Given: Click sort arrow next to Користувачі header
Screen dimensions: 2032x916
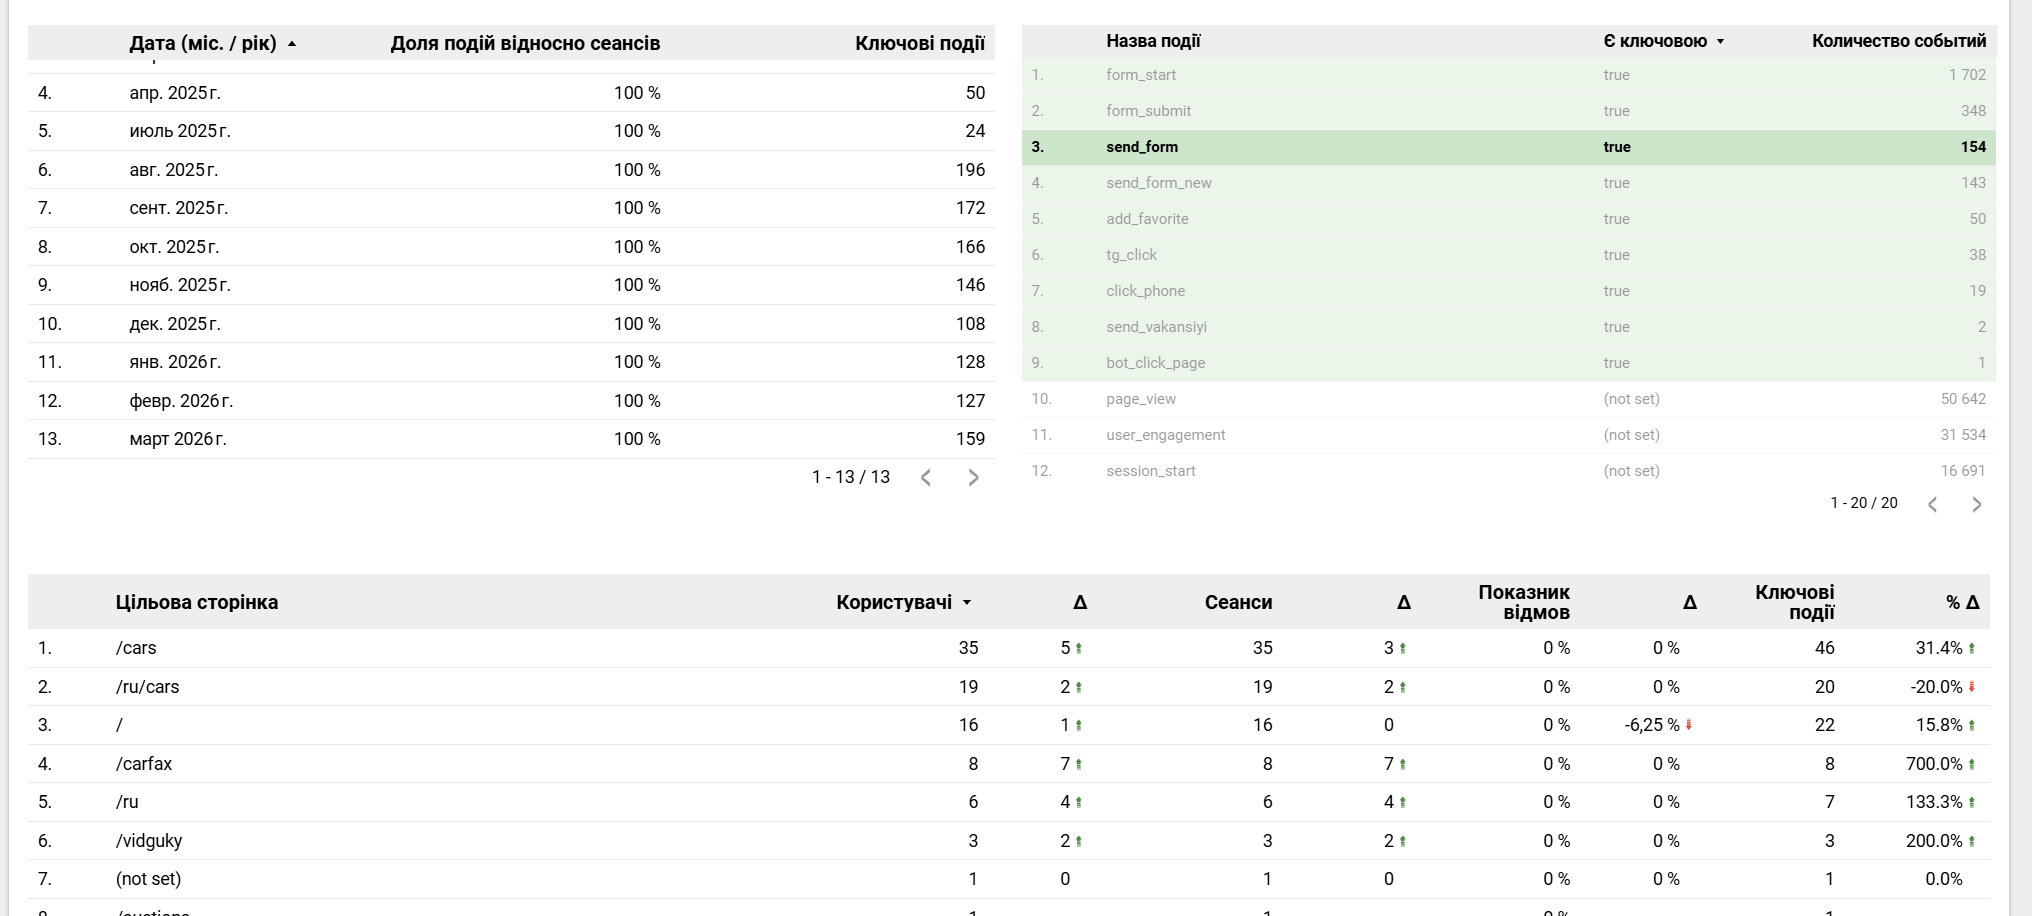Looking at the screenshot, I should [x=967, y=603].
